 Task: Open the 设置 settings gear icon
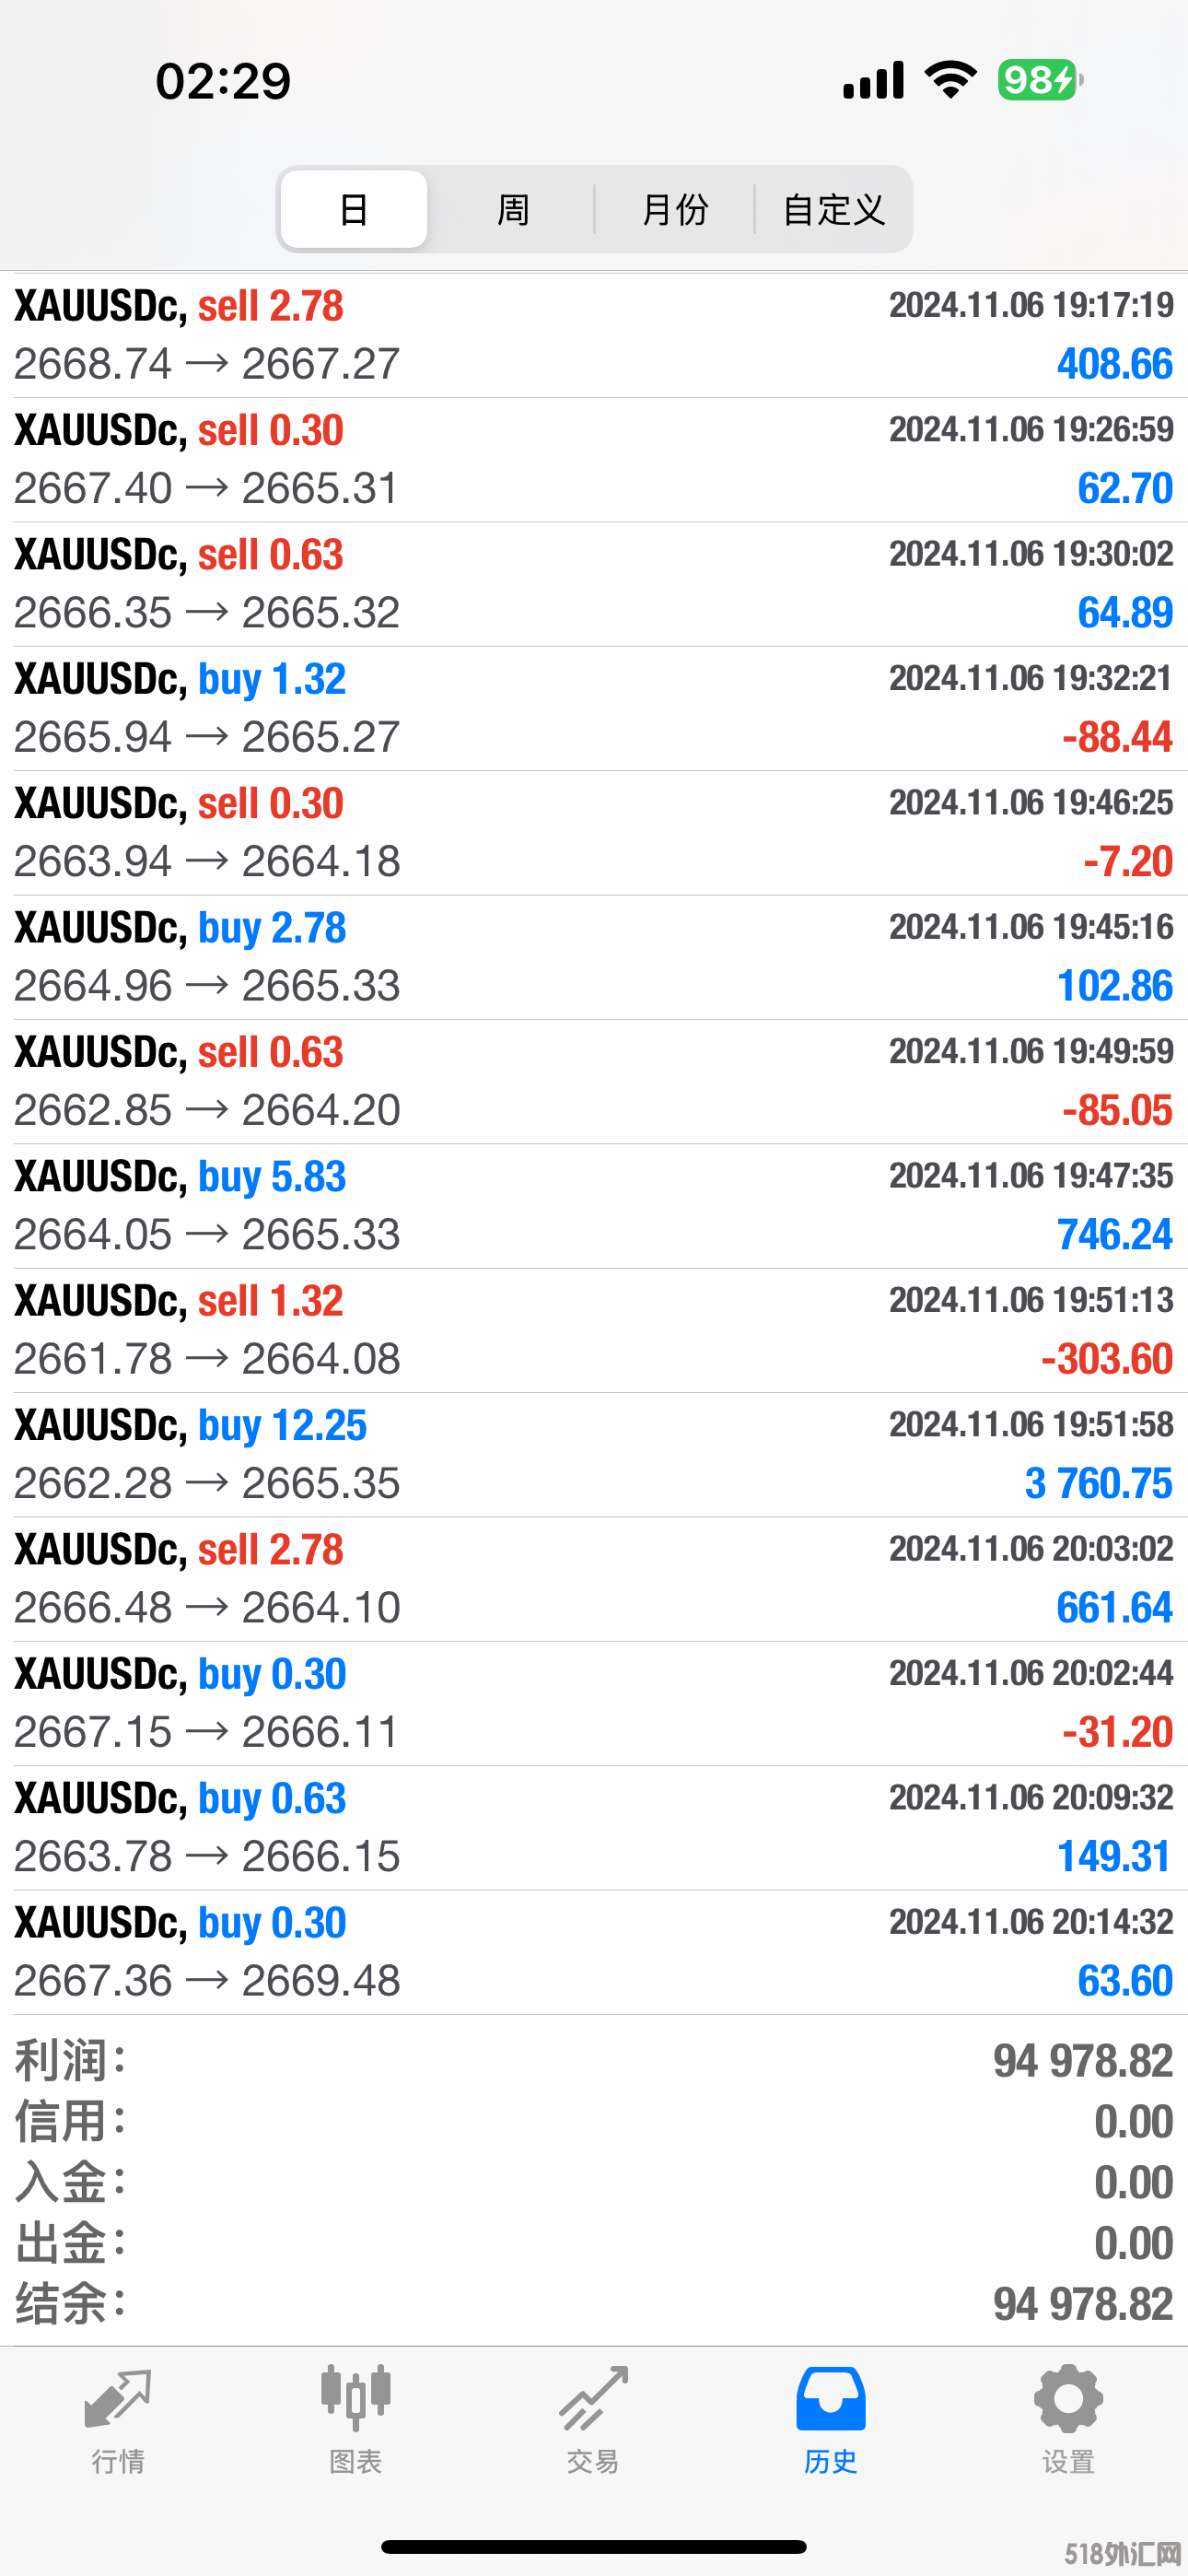1067,2400
